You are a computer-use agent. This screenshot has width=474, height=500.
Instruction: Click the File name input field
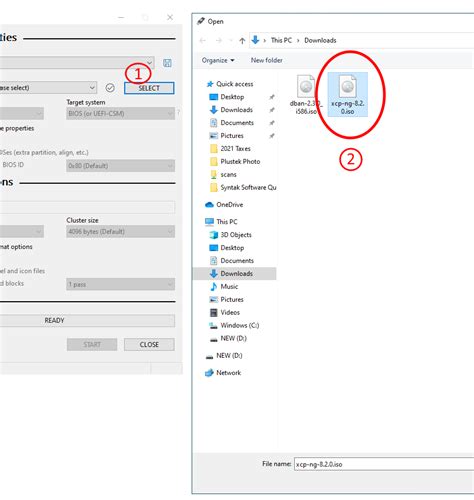(384, 464)
